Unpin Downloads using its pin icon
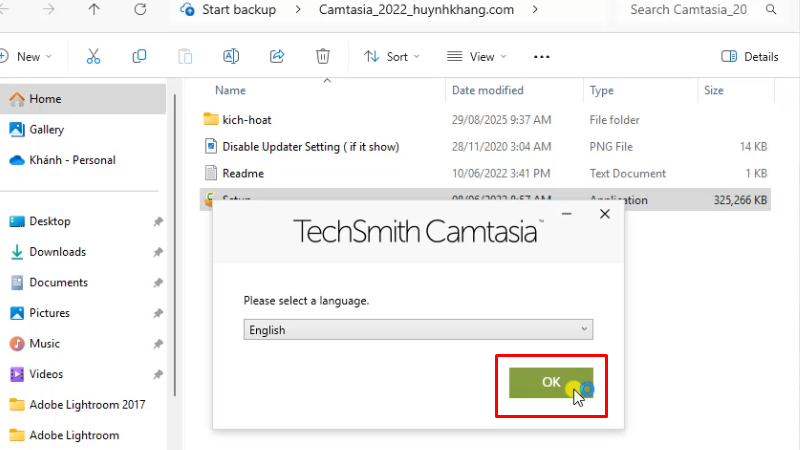 158,252
